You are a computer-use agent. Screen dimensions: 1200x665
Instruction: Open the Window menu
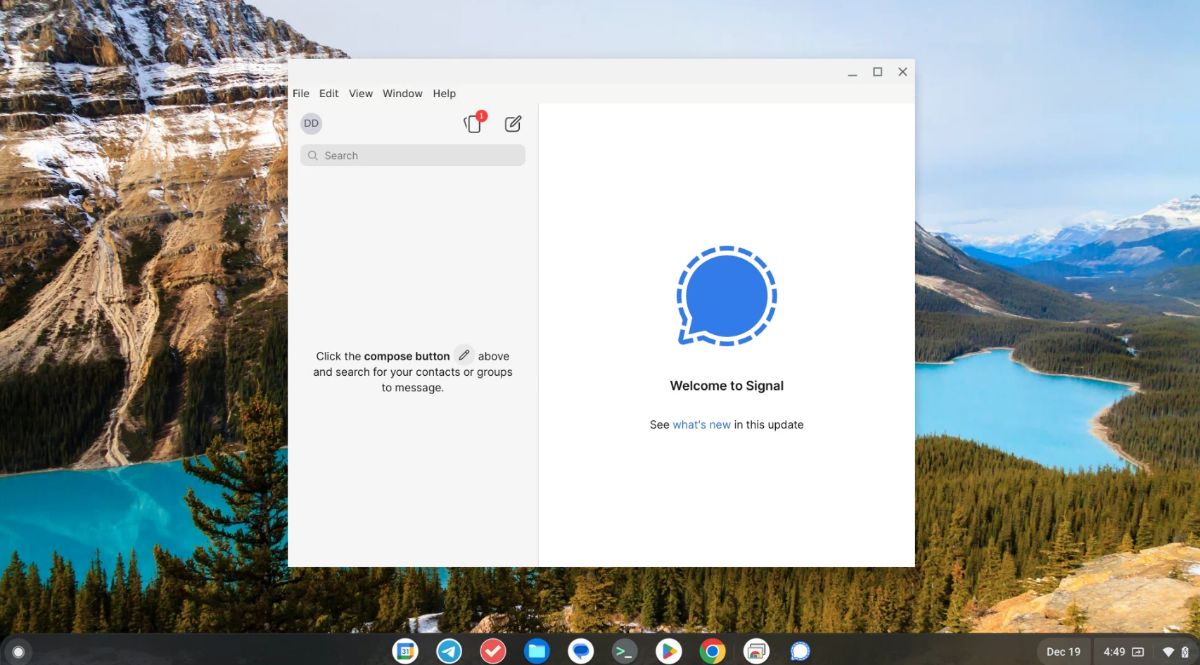click(x=402, y=93)
